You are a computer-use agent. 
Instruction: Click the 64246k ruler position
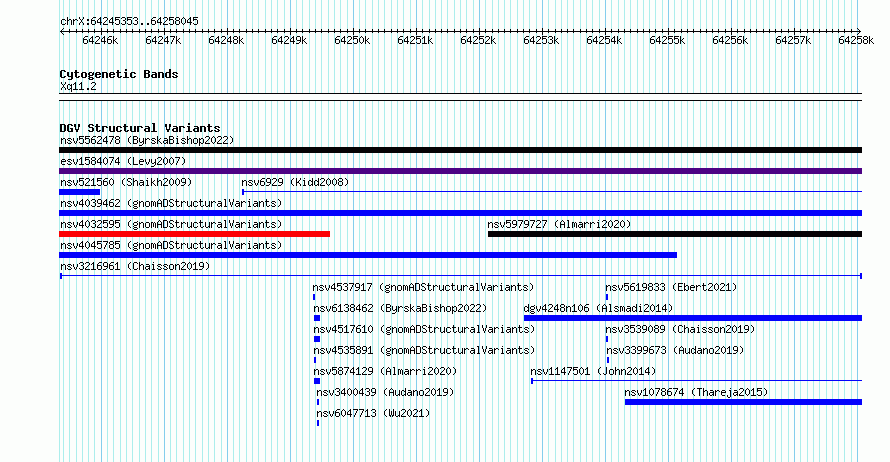point(100,40)
